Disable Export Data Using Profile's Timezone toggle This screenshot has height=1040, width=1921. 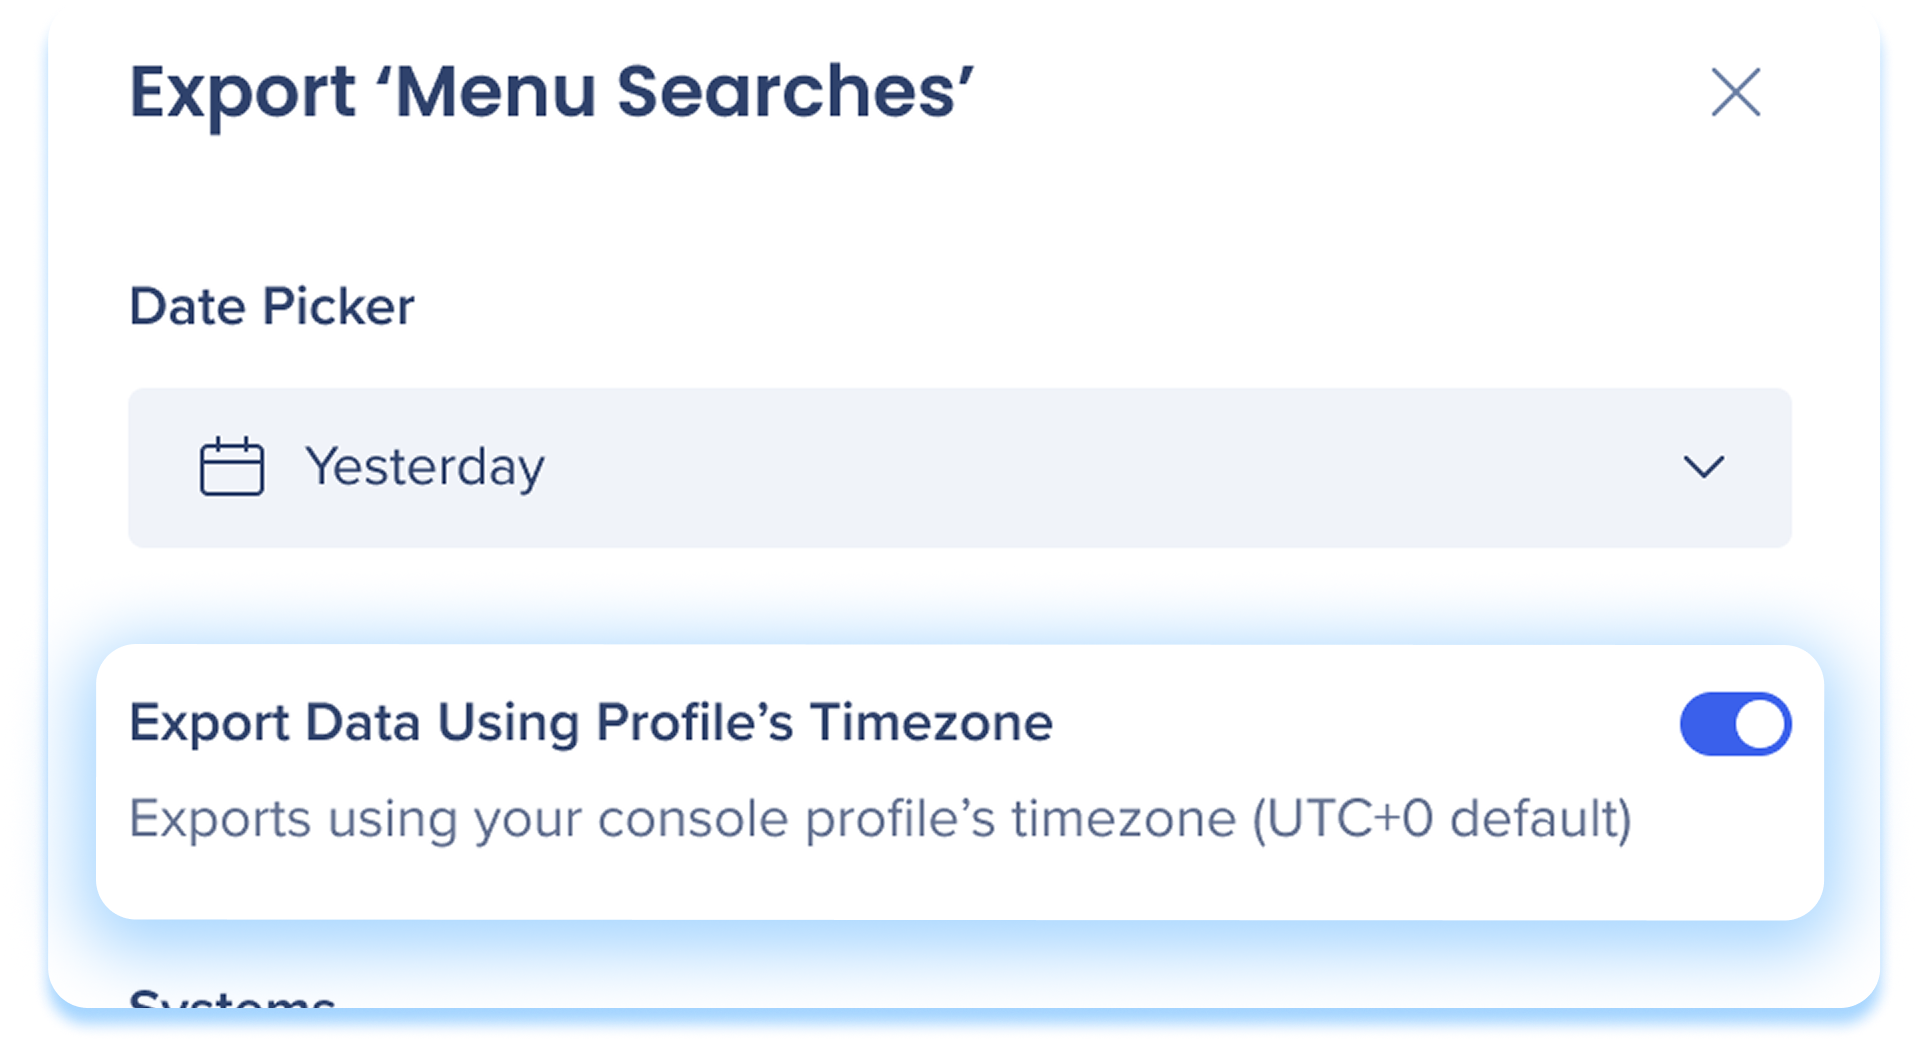[1735, 724]
